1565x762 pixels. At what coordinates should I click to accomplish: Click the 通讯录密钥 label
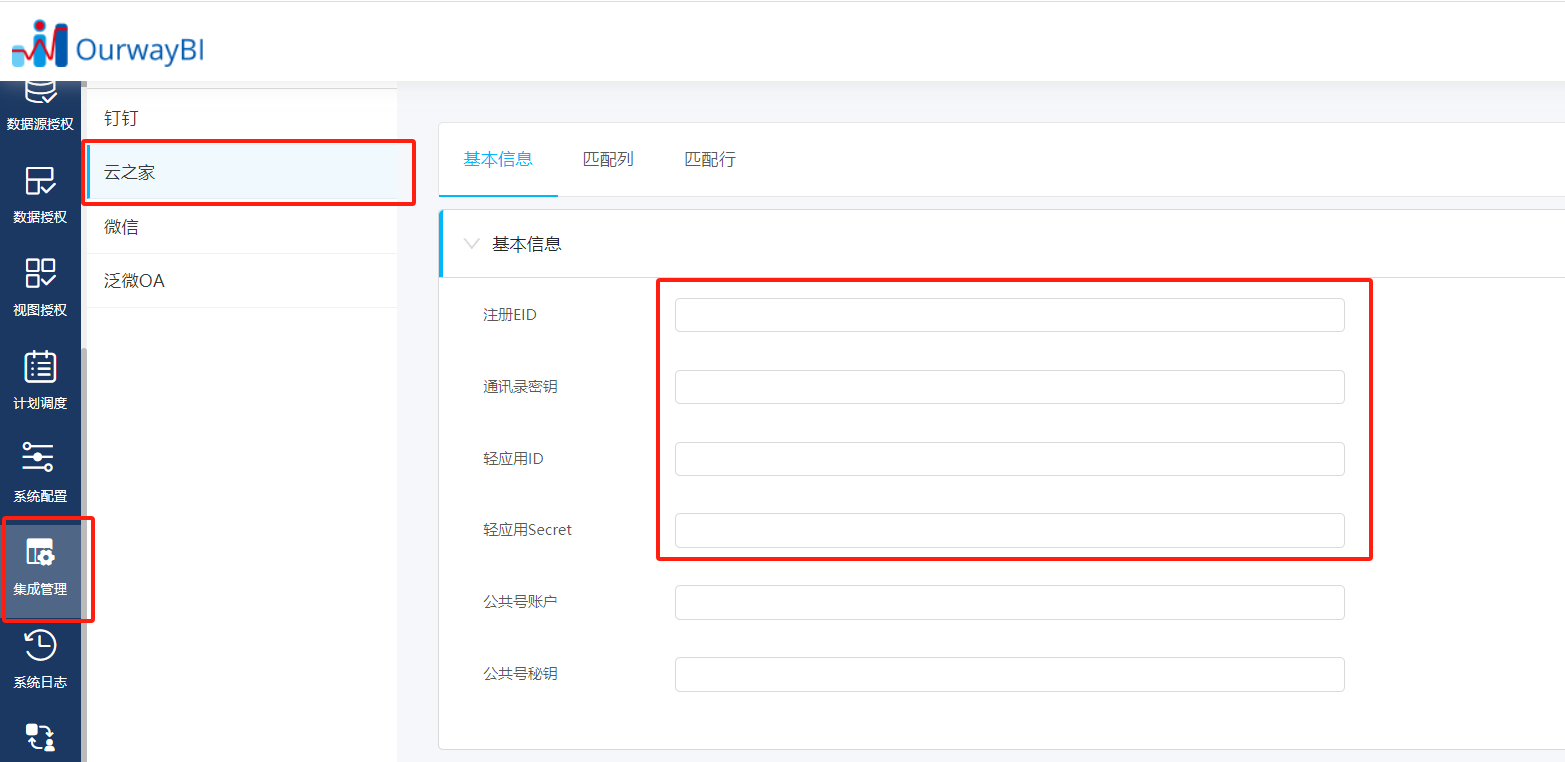520,386
